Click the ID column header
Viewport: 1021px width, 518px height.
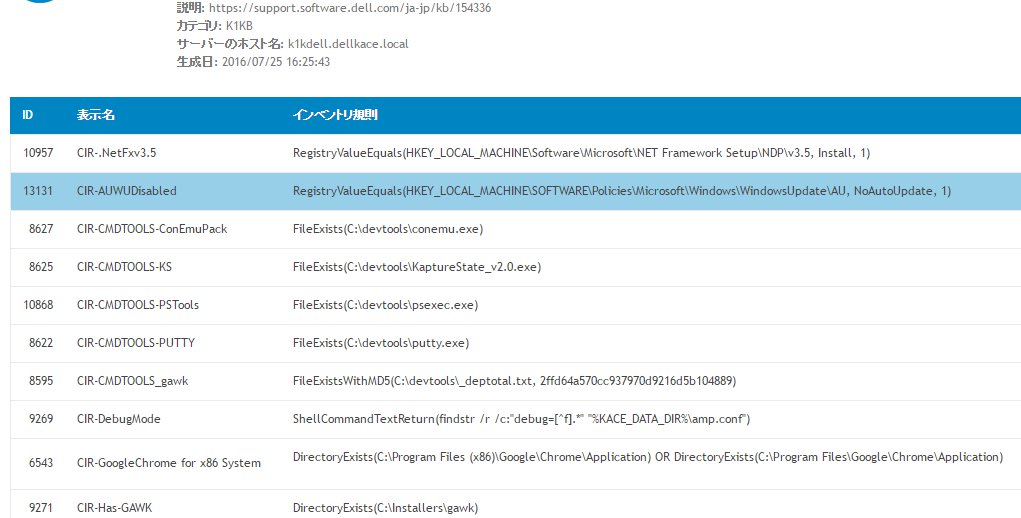27,115
